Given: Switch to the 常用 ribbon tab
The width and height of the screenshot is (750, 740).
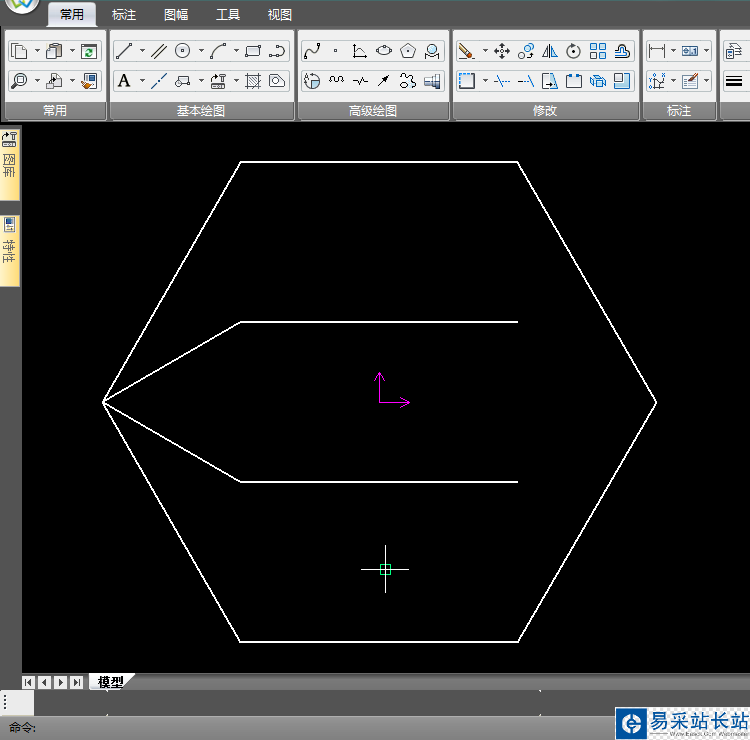Looking at the screenshot, I should click(x=72, y=15).
